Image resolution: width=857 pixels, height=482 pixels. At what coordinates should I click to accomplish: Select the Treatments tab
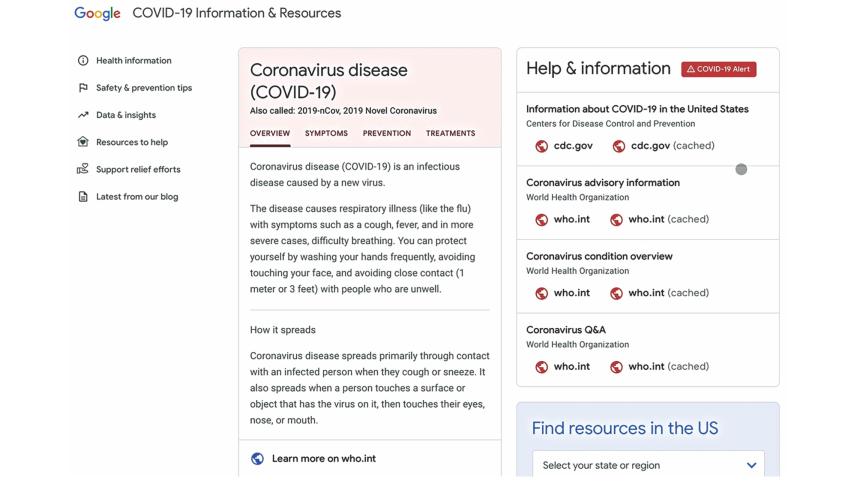[450, 133]
